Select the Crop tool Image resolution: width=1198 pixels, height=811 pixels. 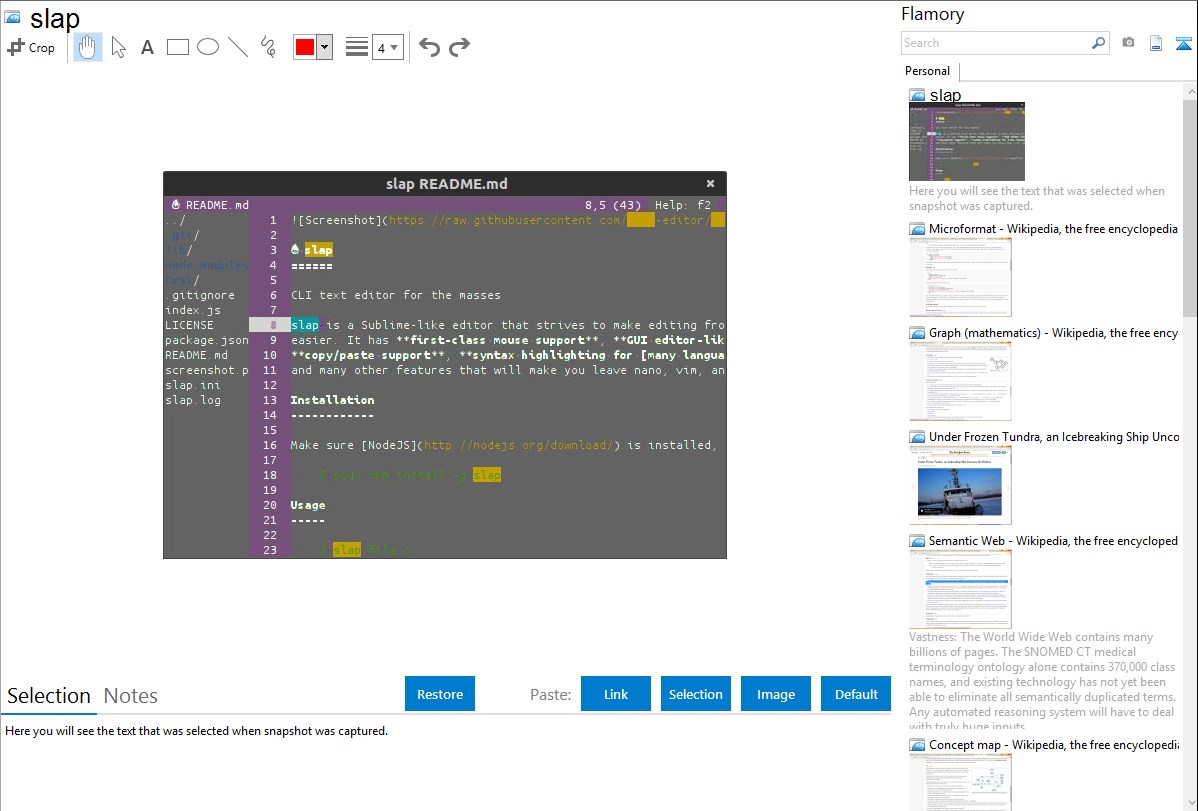click(x=31, y=47)
